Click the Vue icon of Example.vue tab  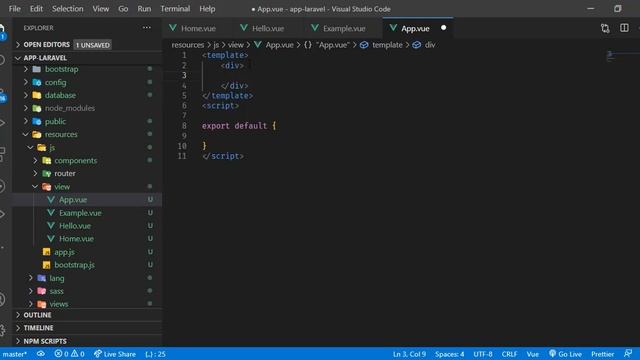click(315, 28)
